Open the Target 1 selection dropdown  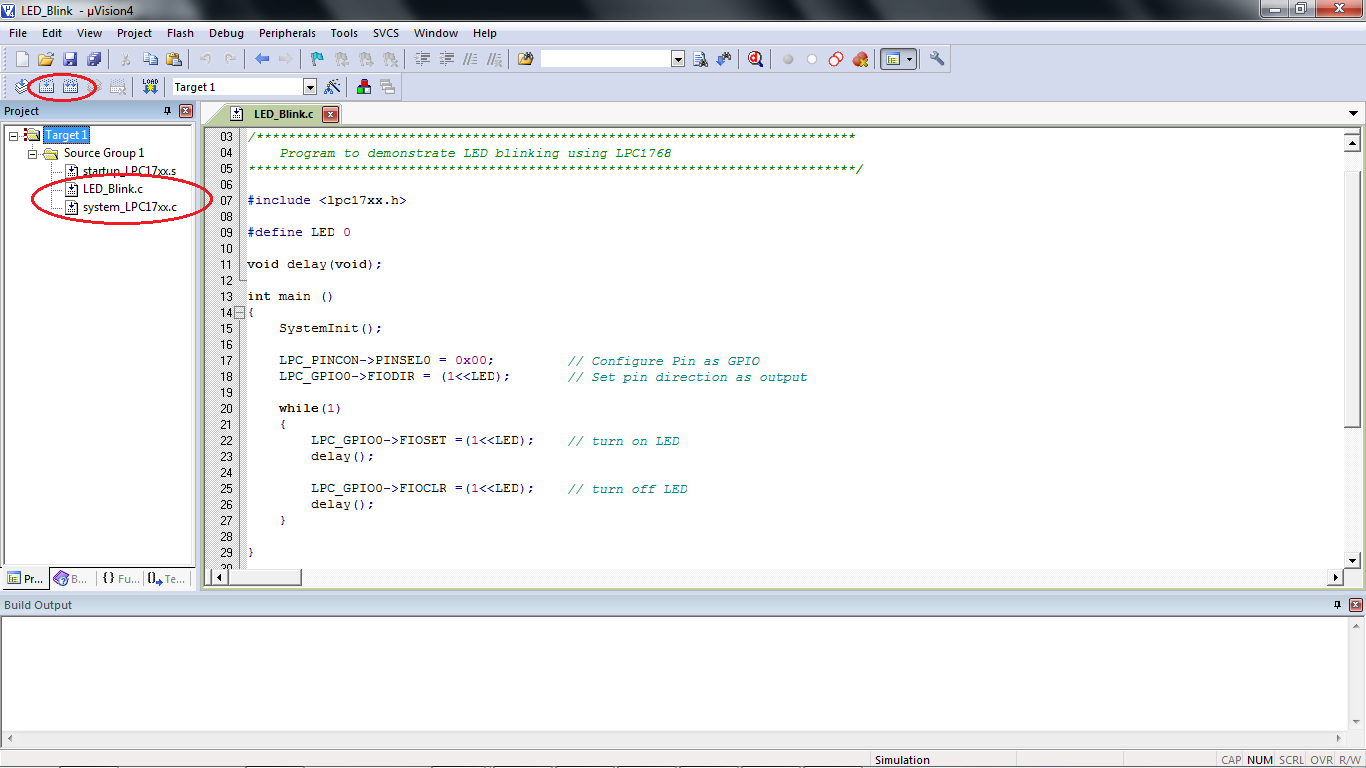[310, 87]
